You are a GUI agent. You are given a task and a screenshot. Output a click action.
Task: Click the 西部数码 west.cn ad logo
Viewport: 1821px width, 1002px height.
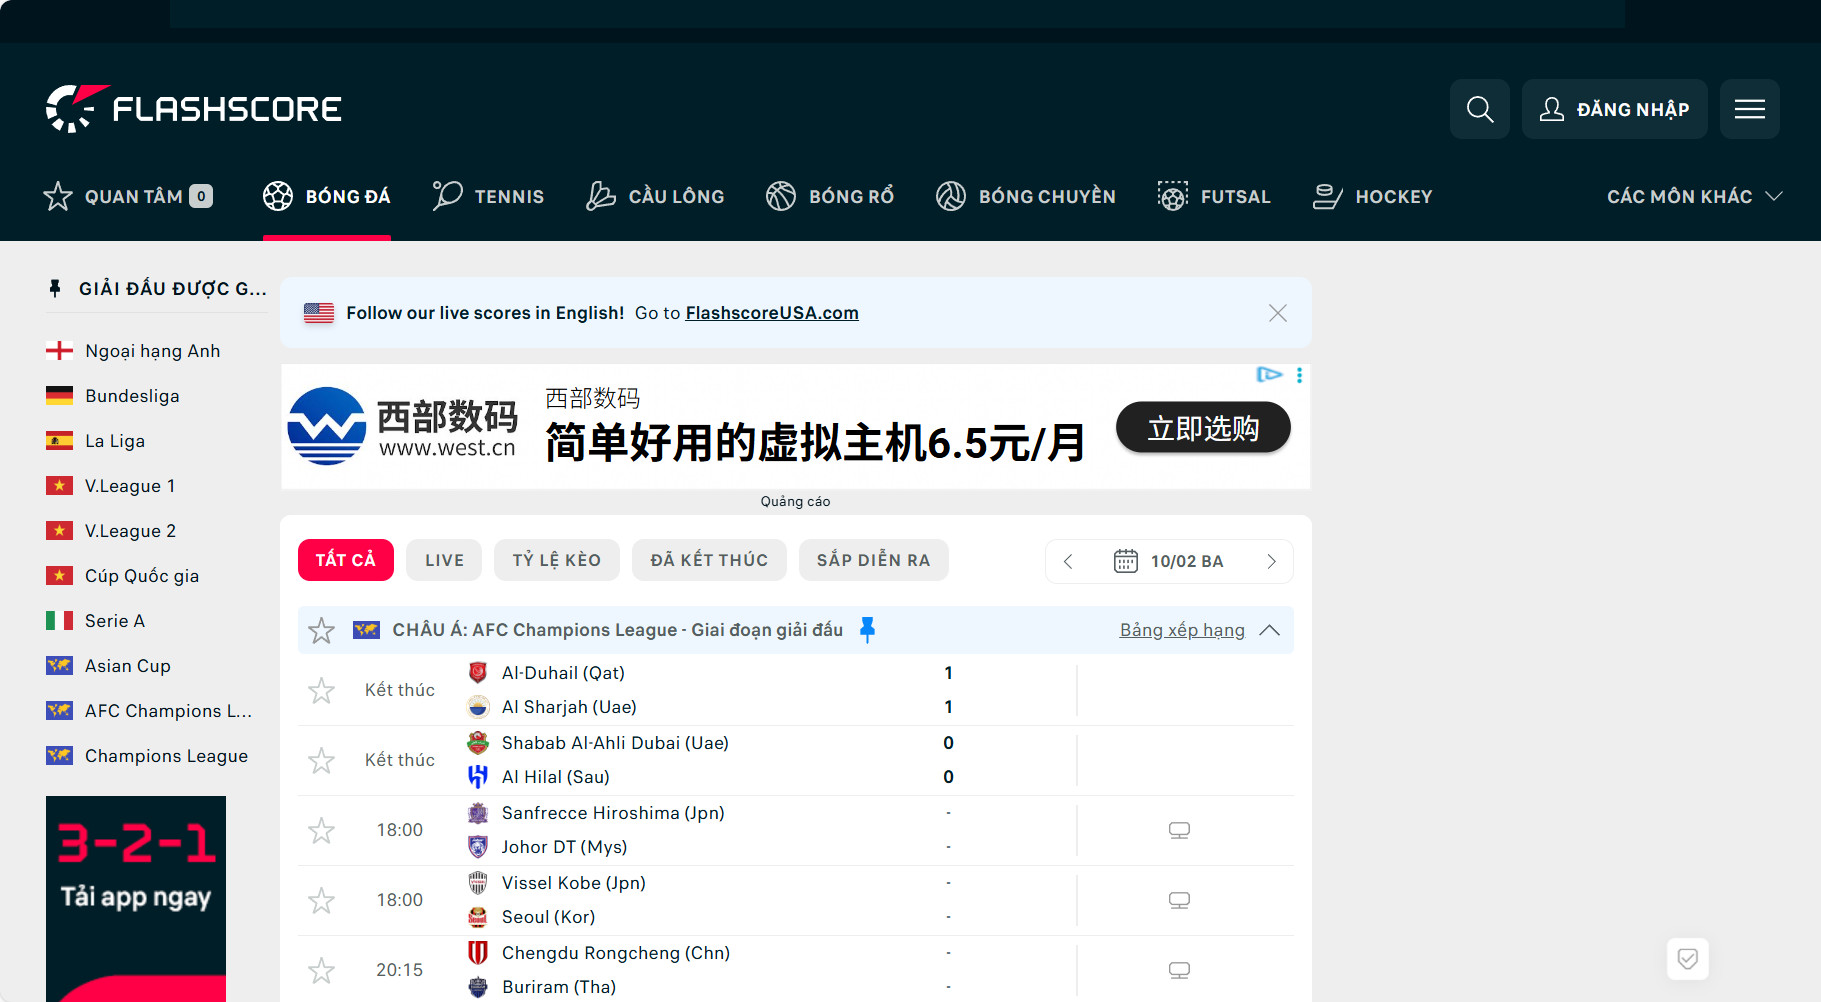tap(402, 426)
